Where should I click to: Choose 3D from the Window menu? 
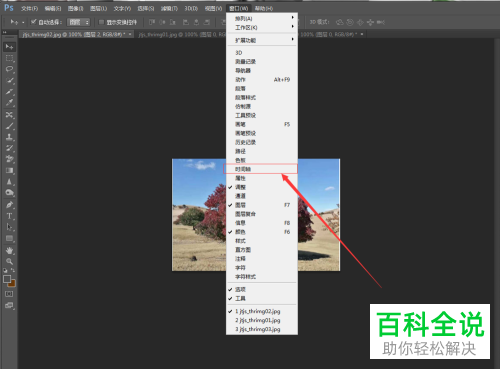point(262,53)
